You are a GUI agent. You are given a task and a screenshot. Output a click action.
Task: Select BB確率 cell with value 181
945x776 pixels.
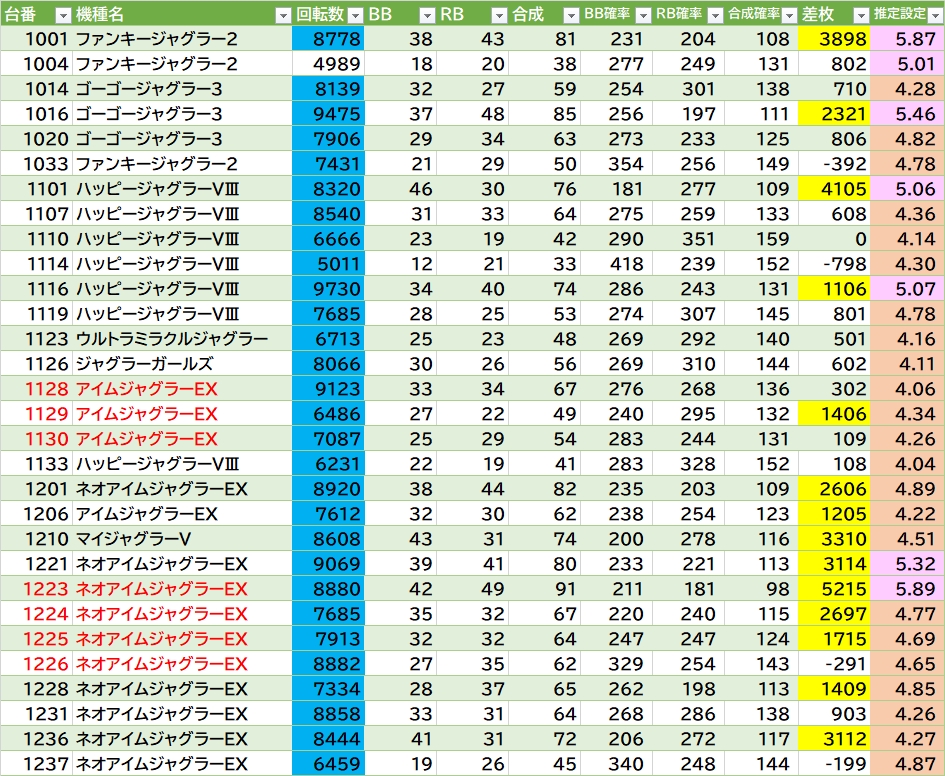pos(617,189)
